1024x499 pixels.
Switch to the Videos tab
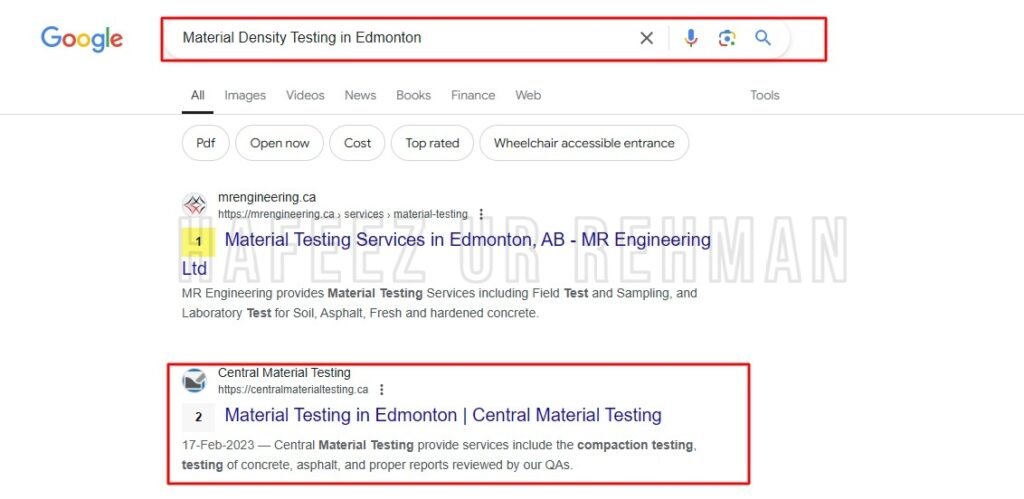305,95
